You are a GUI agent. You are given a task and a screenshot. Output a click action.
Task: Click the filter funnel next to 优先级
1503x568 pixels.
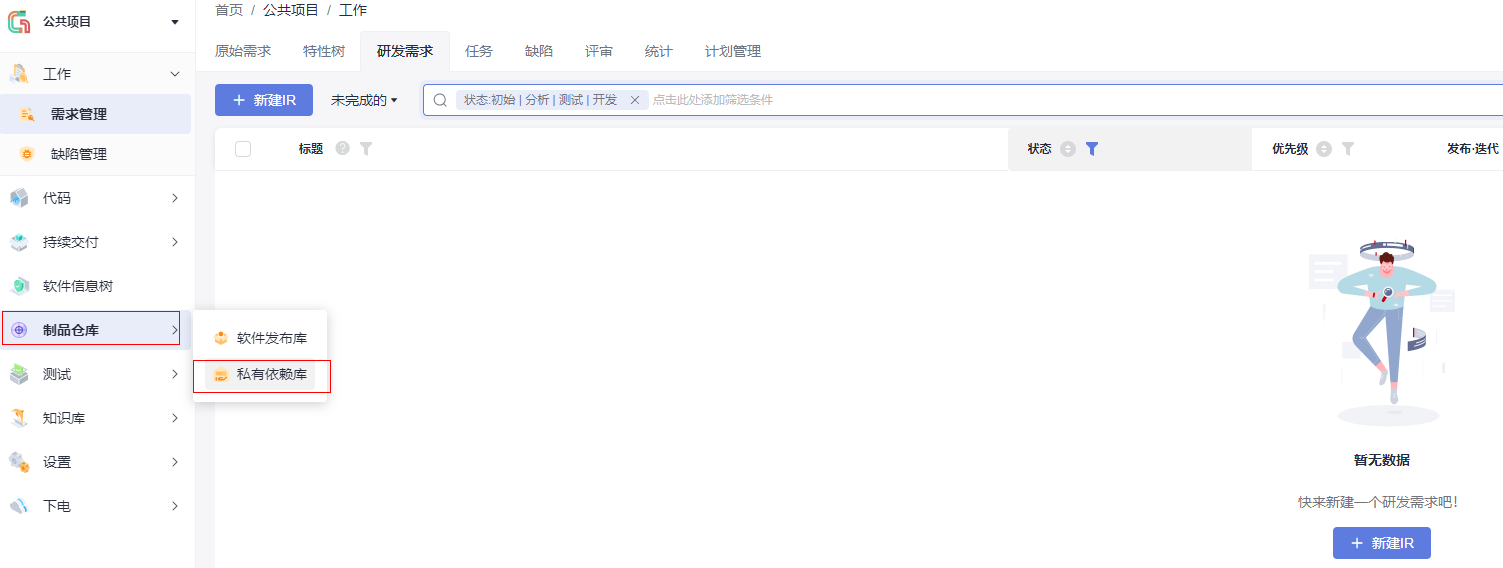(x=1348, y=149)
